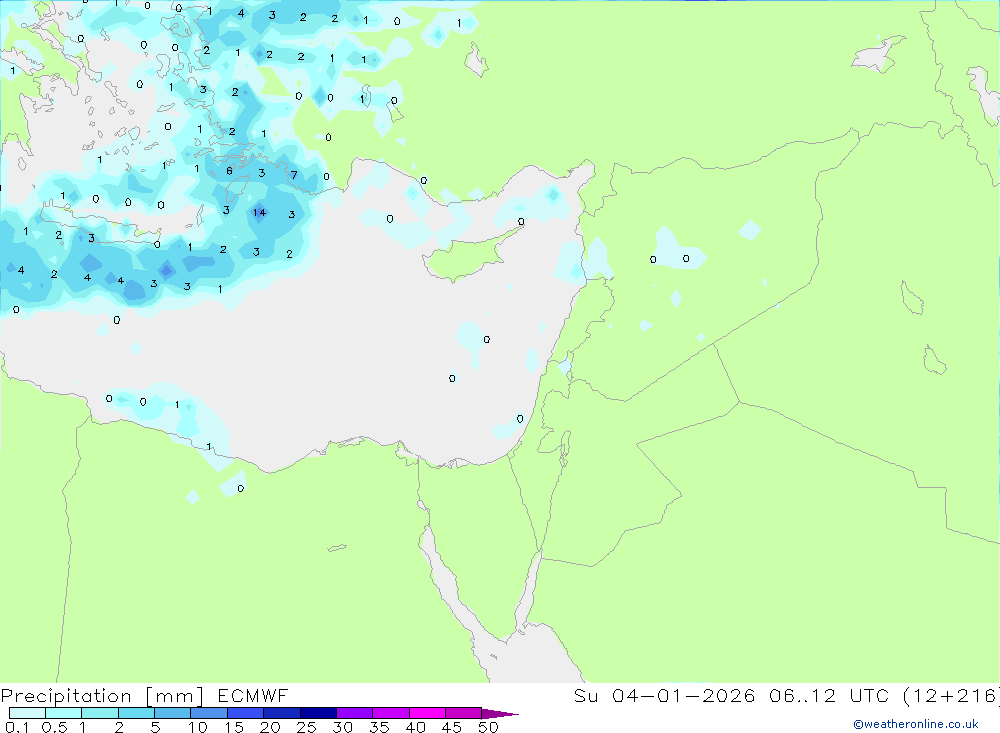The image size is (1000, 733).
Task: Click the '10' legend scale label
Action: (x=198, y=727)
